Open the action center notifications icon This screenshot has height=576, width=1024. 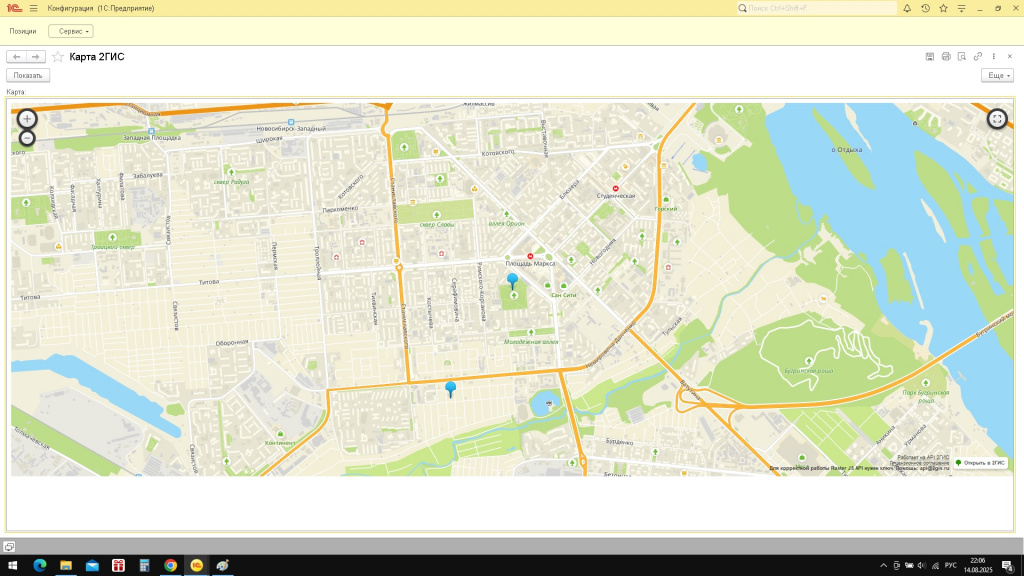[1008, 566]
